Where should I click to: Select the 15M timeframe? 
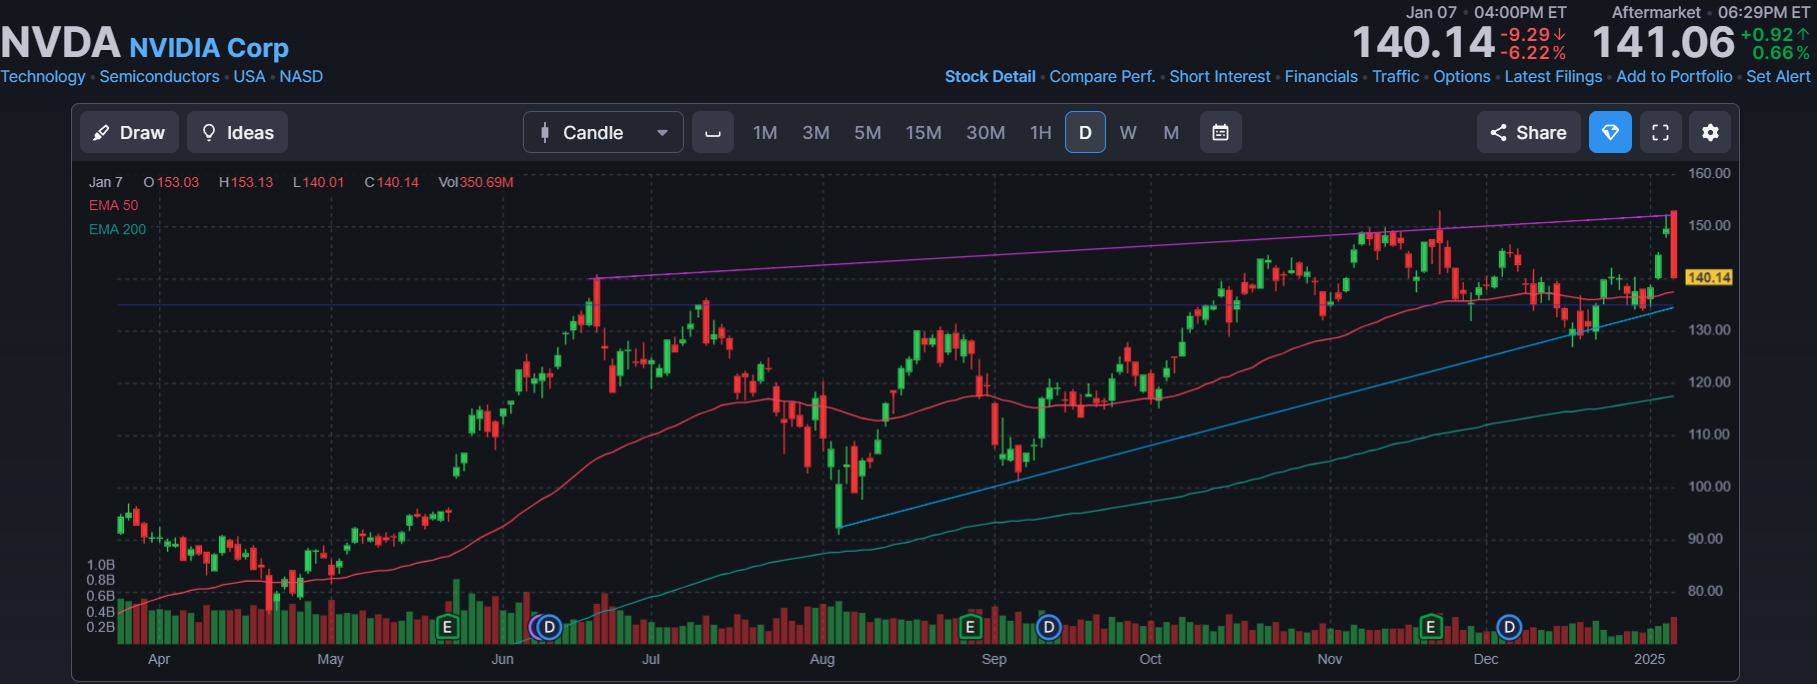click(x=924, y=132)
